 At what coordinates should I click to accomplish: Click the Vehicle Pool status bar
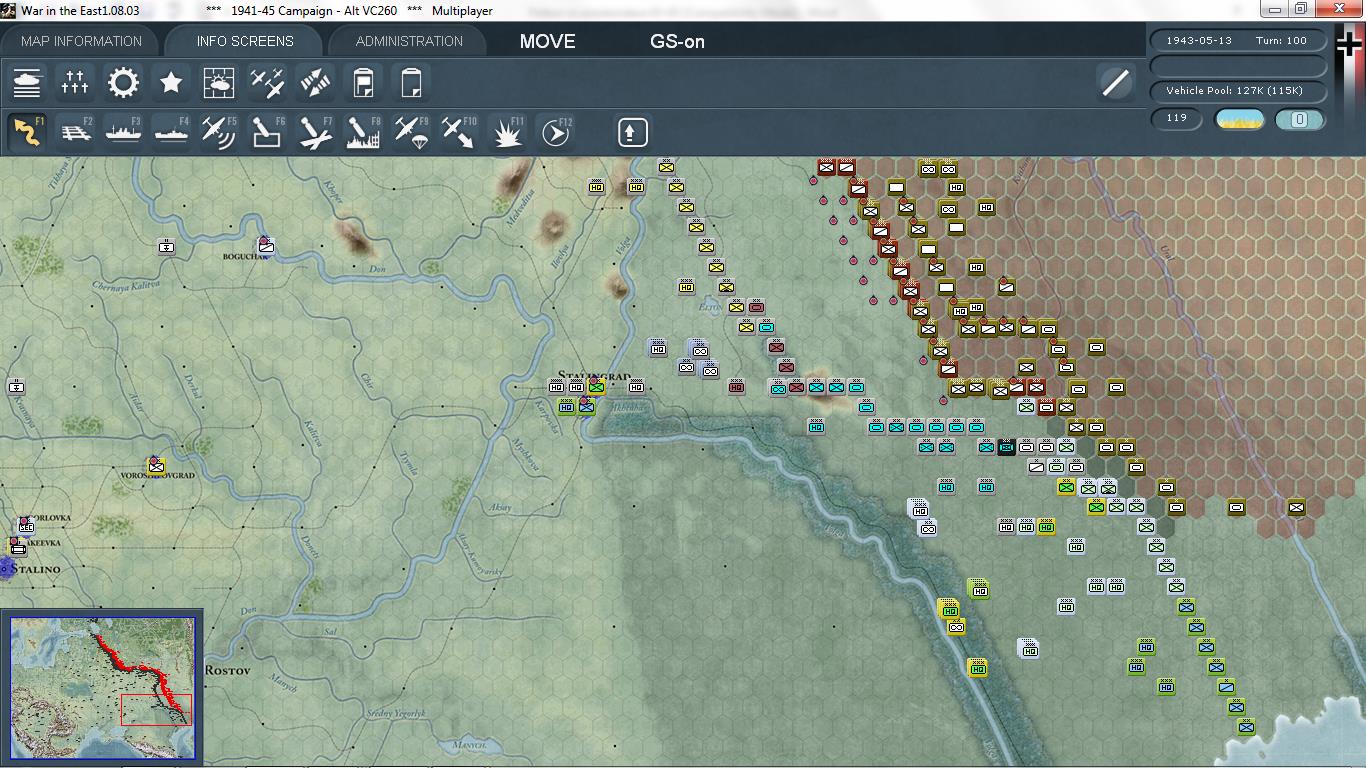tap(1238, 90)
